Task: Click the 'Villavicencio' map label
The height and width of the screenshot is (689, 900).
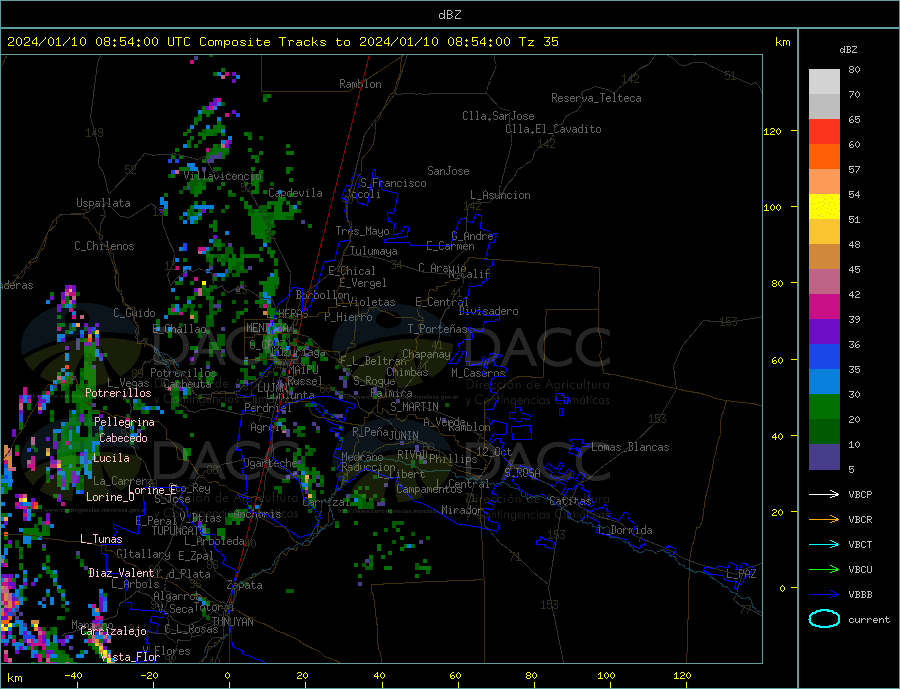Action: click(223, 176)
